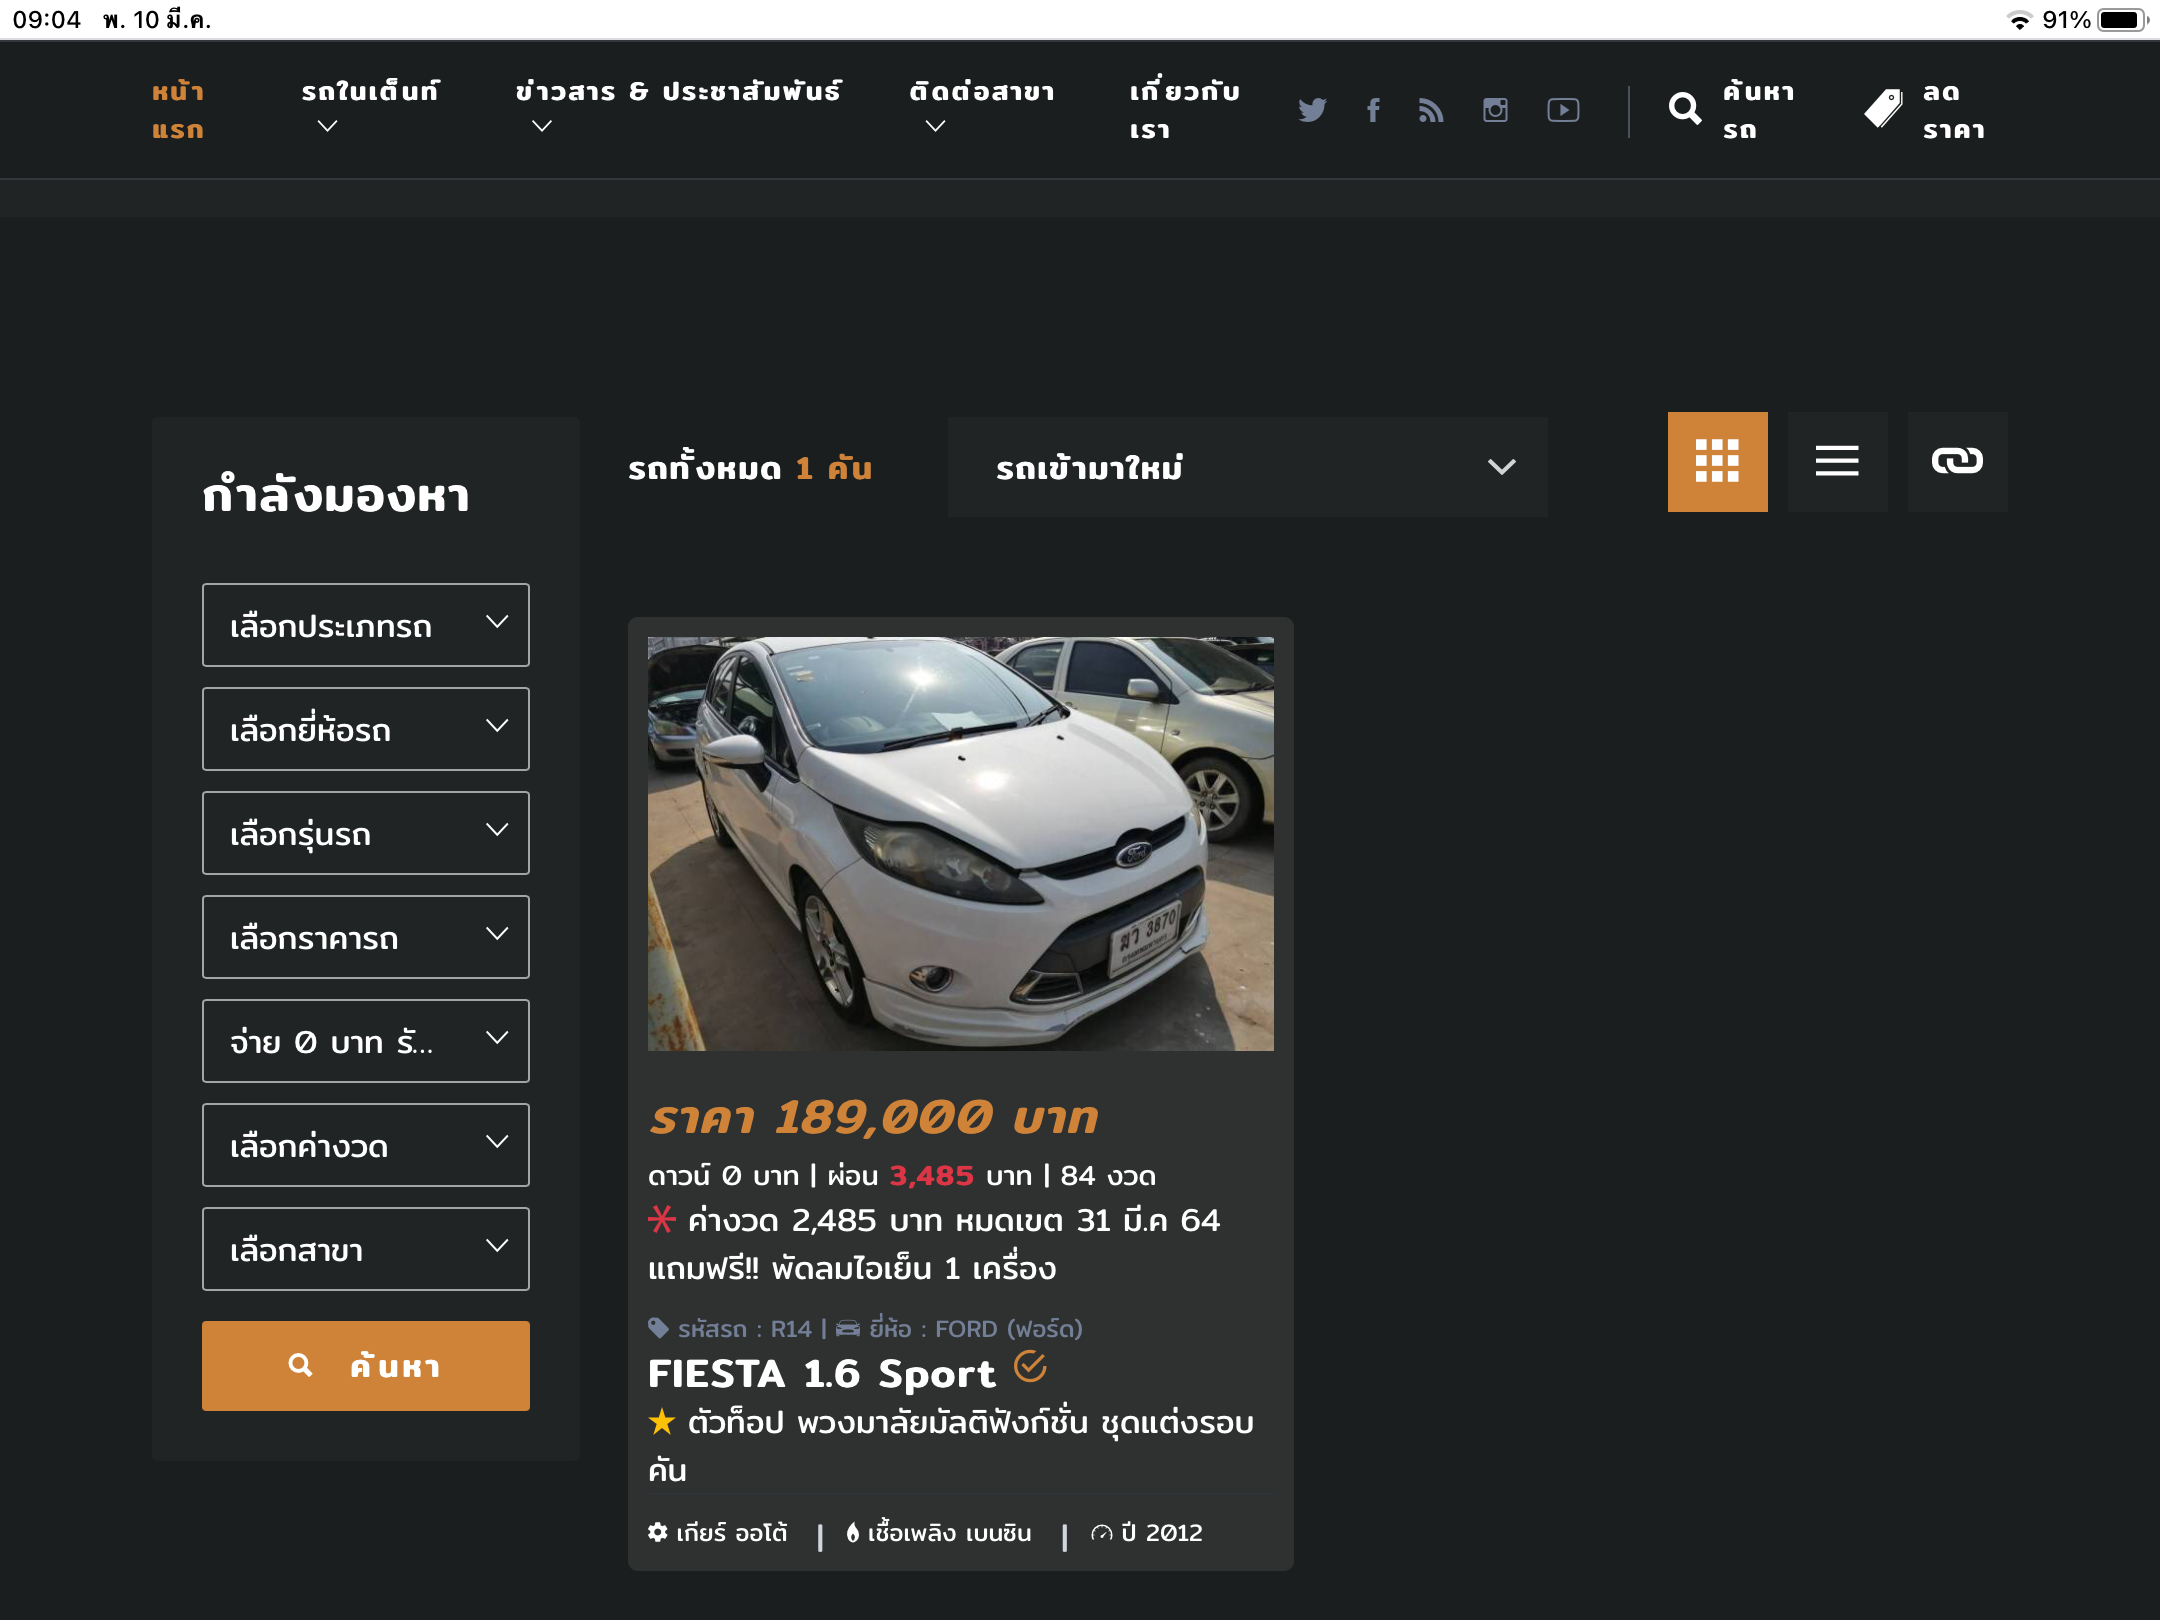Open the เลือกประเภทรถ car type dropdown
This screenshot has width=2160, height=1620.
(365, 625)
